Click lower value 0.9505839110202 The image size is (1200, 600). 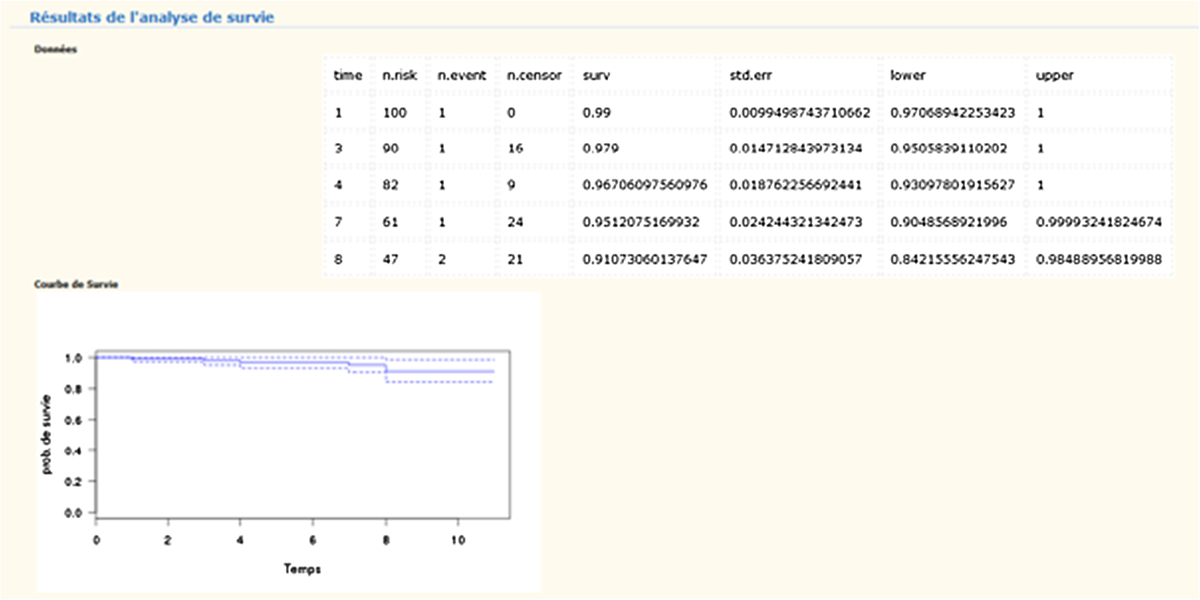pos(949,148)
